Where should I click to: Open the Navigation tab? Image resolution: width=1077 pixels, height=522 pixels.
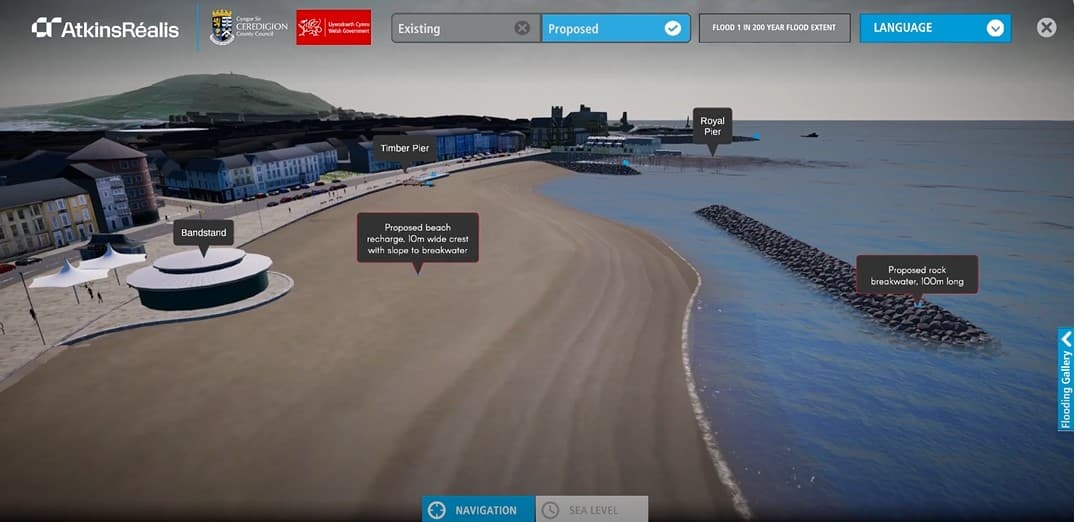pyautogui.click(x=478, y=510)
